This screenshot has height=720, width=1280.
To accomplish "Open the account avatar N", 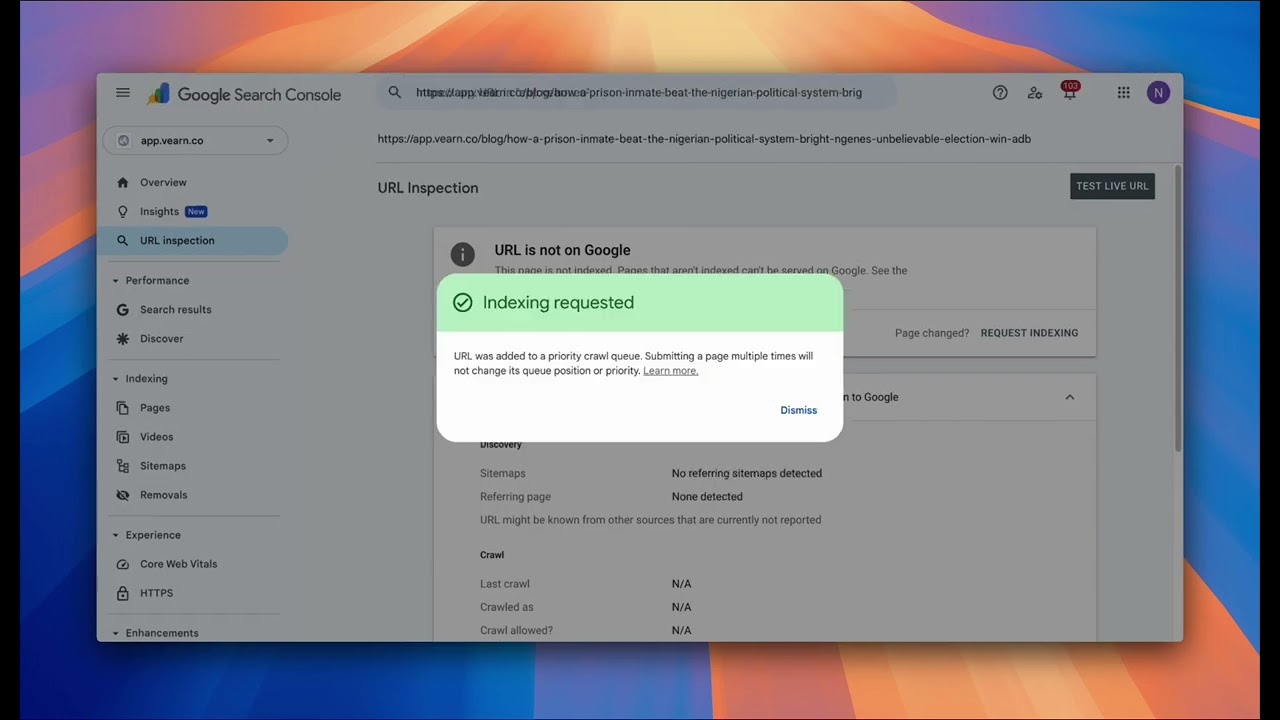I will pos(1158,92).
